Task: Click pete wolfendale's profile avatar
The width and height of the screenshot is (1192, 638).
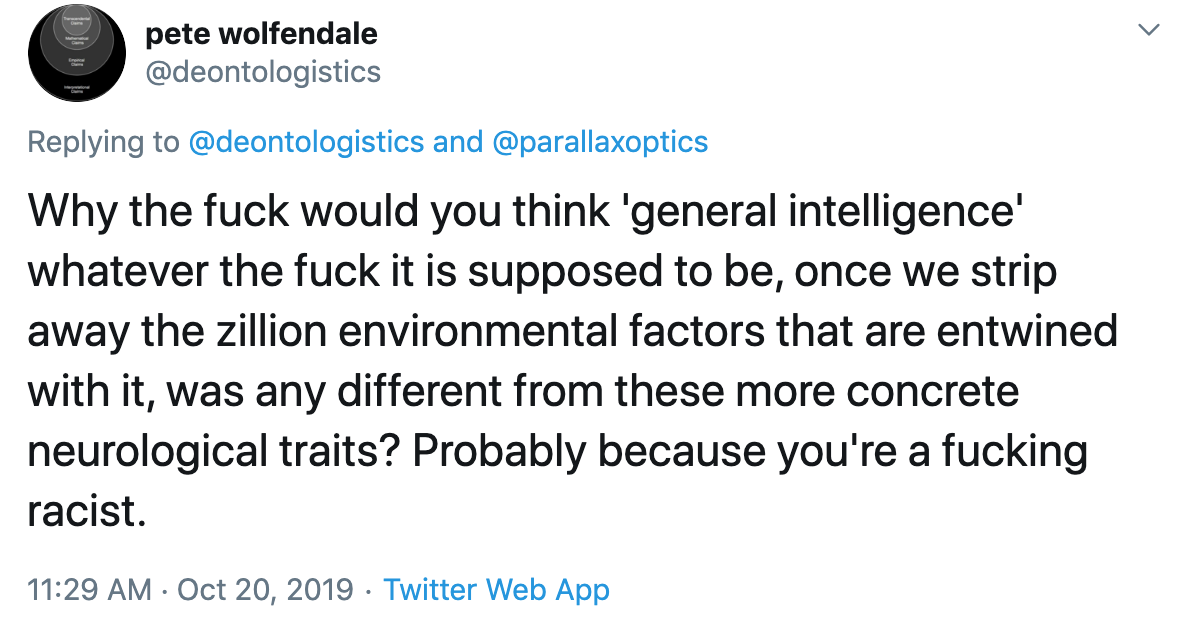Action: click(x=75, y=57)
